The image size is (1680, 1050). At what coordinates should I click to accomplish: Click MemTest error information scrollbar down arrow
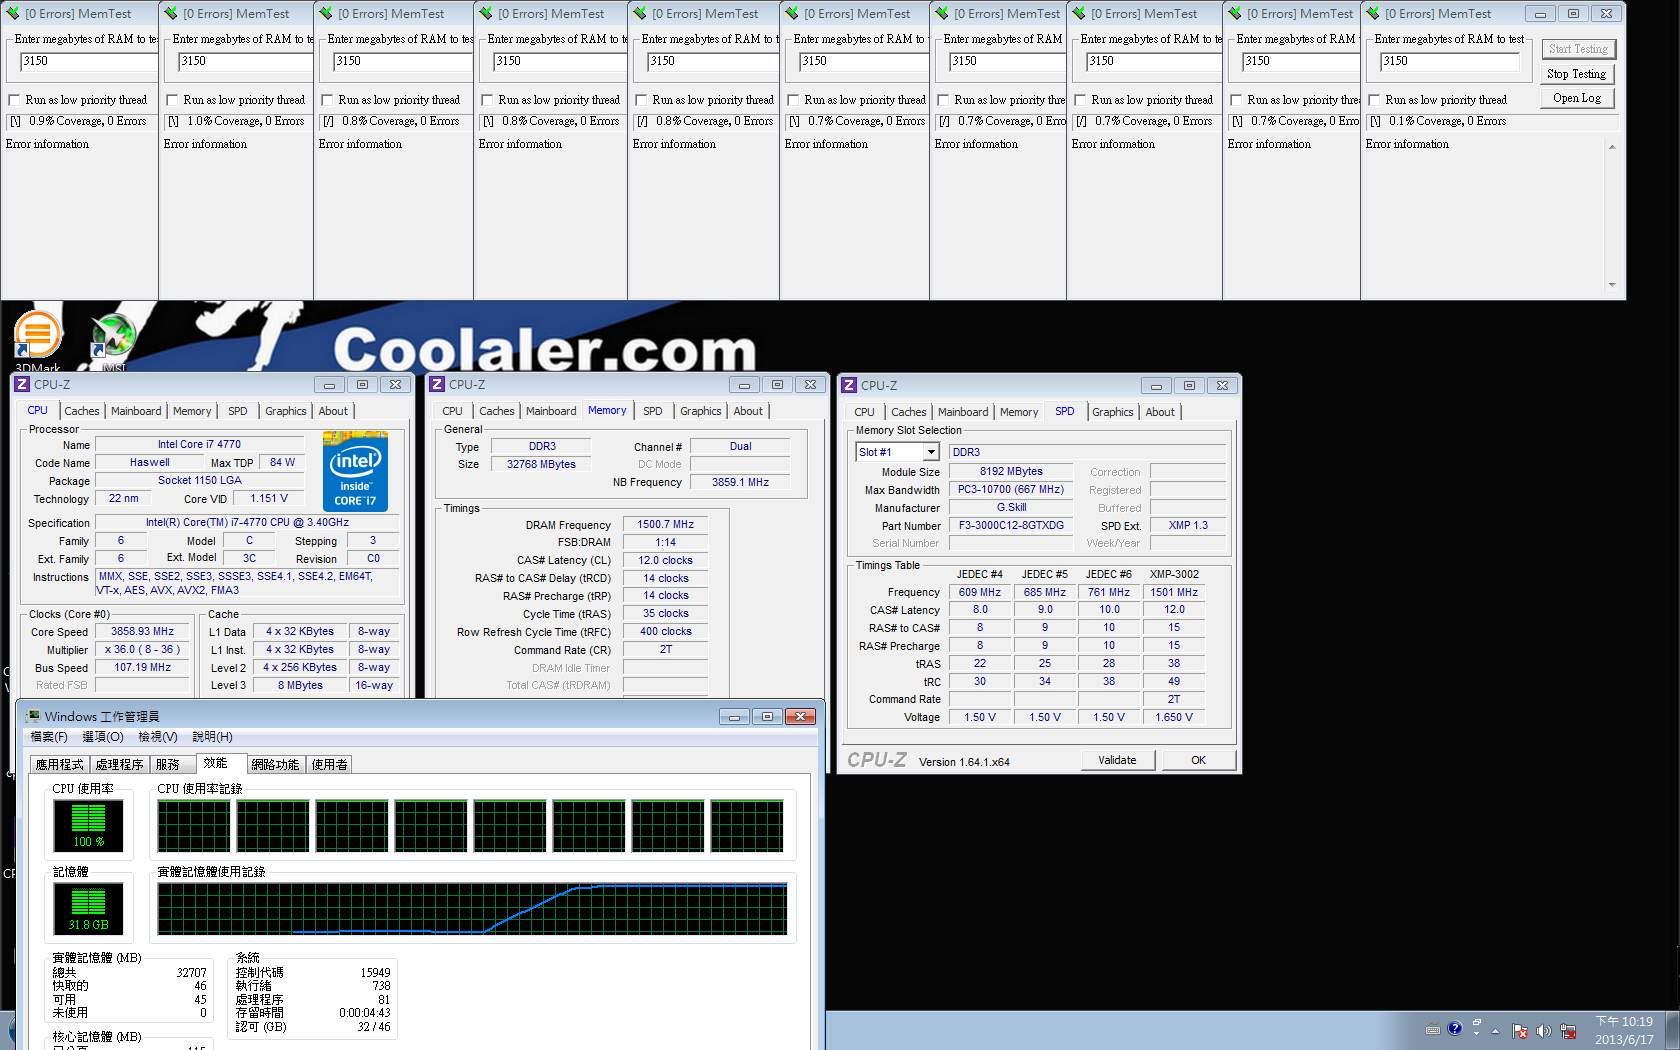click(x=1612, y=285)
